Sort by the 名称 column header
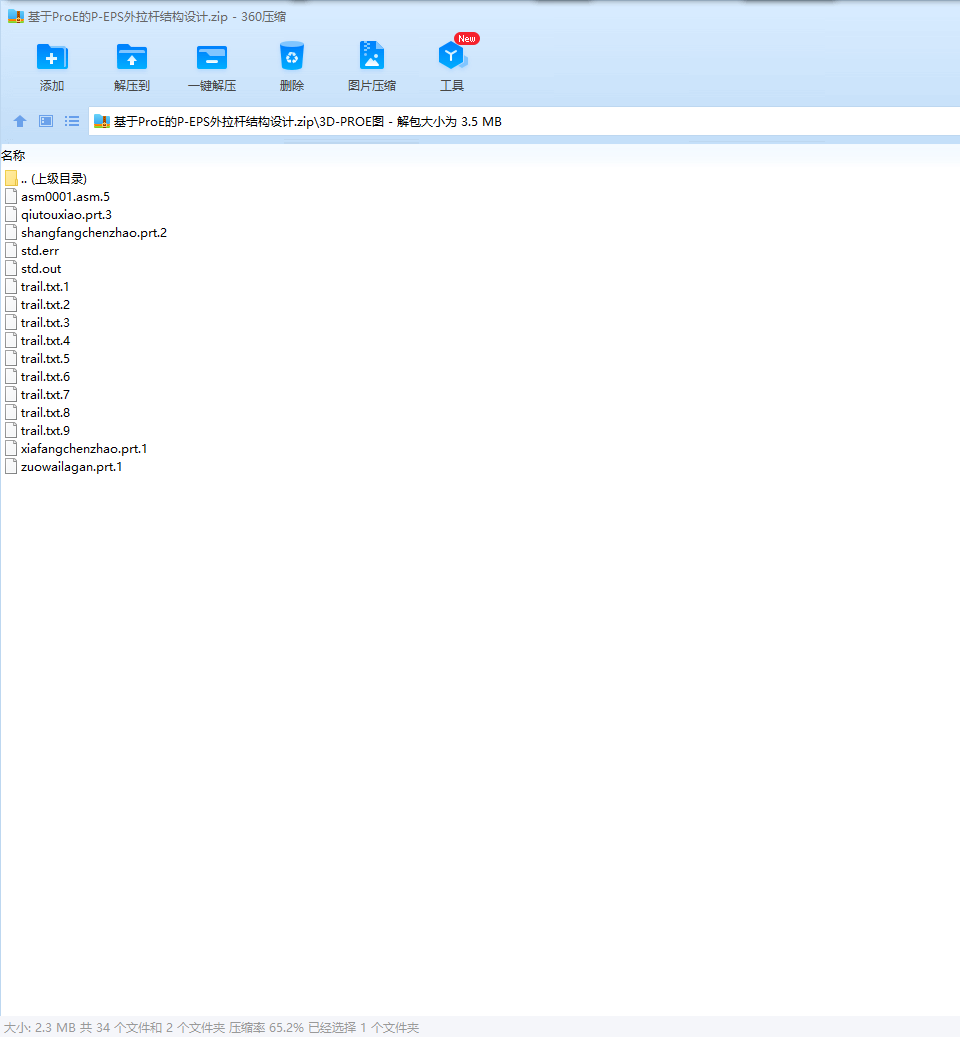Image resolution: width=960 pixels, height=1037 pixels. (13, 156)
